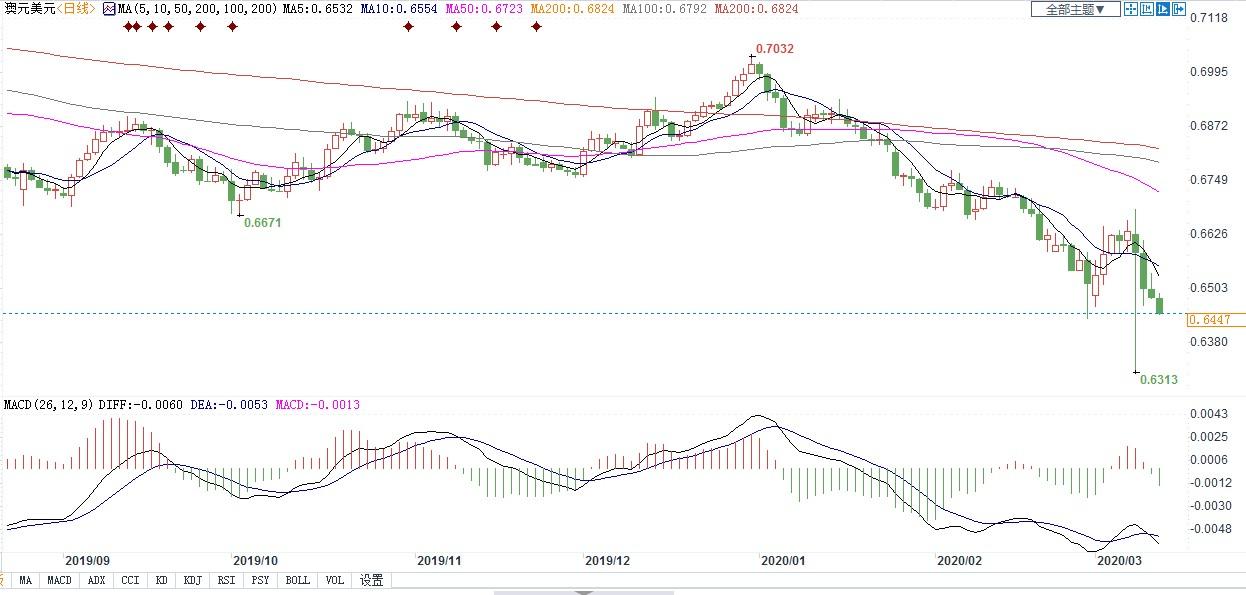Select the crosshair cursor tool icon

point(1131,9)
